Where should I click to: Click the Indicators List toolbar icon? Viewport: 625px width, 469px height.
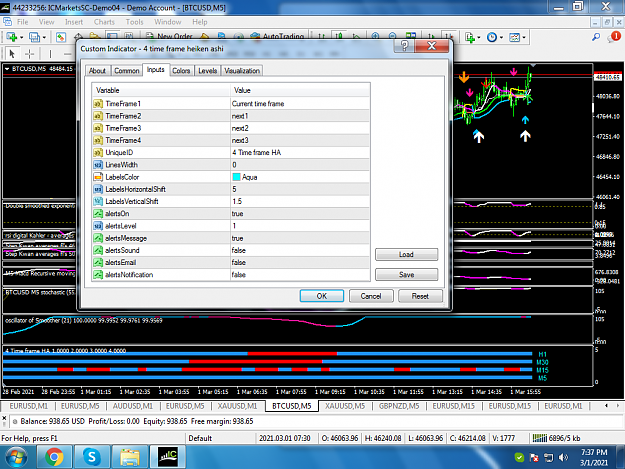(x=470, y=37)
